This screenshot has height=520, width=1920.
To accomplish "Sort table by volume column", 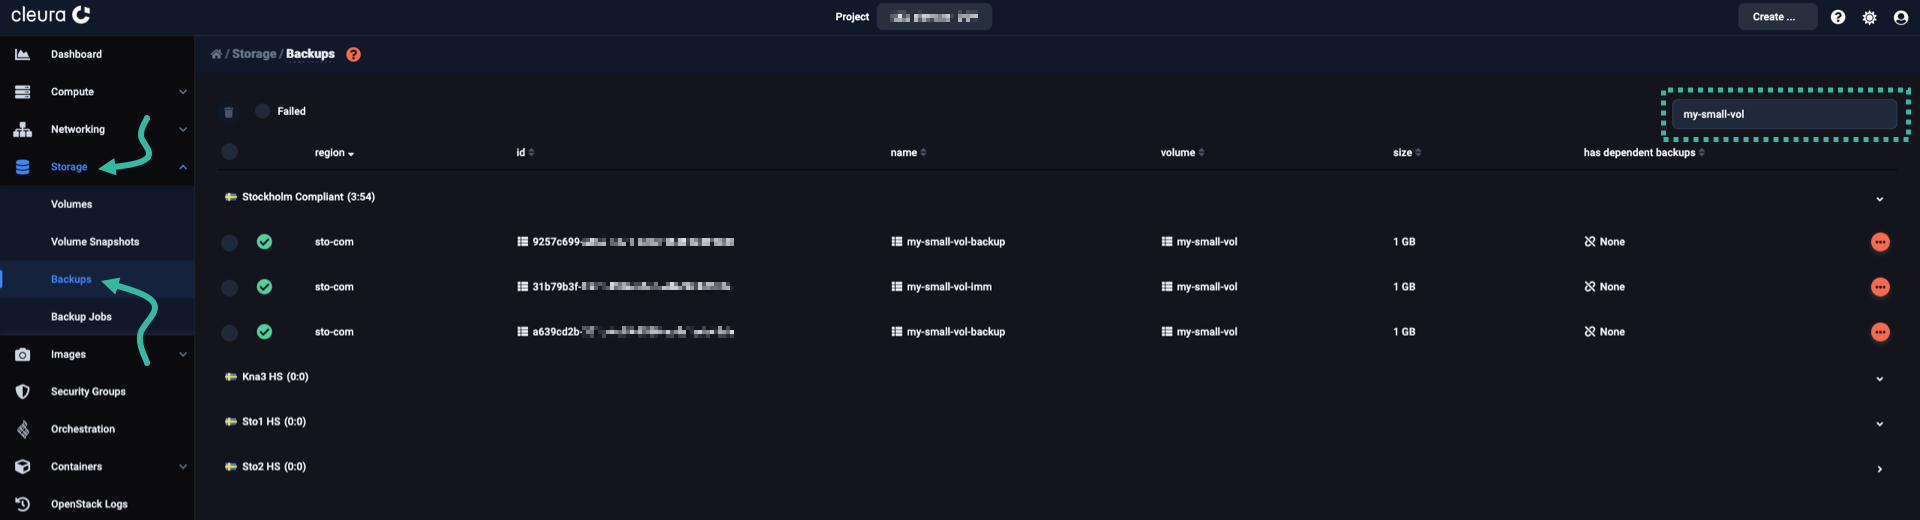I will pos(1182,153).
